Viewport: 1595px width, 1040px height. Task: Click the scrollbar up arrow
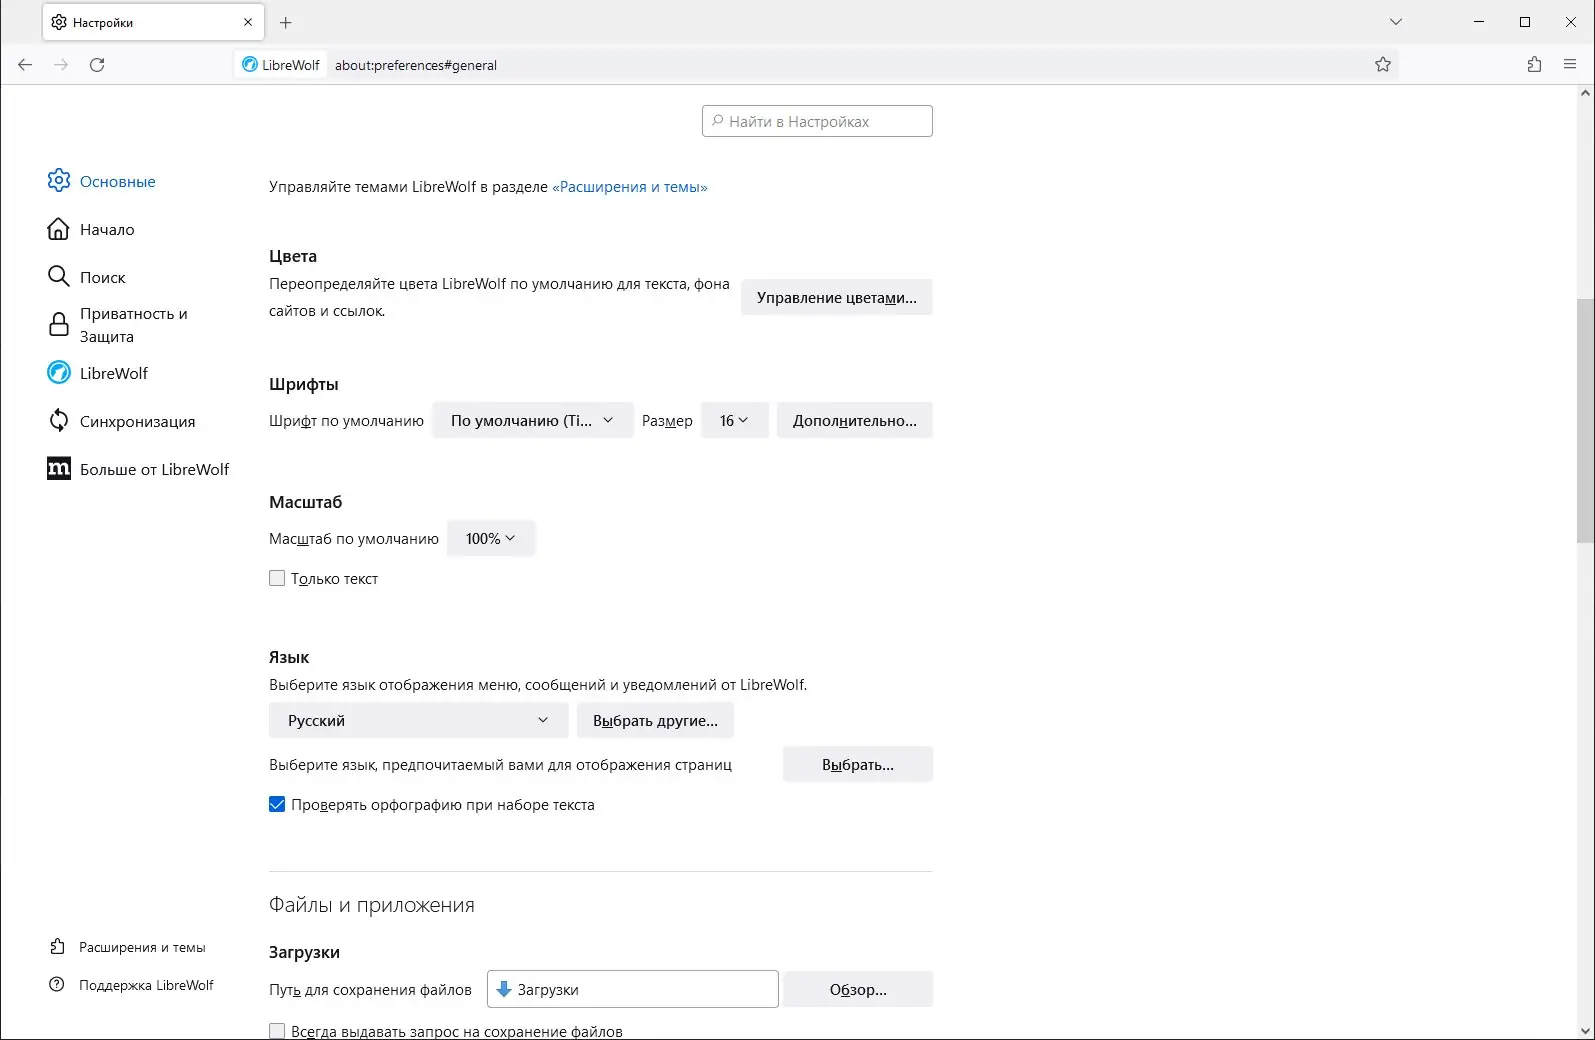coord(1585,93)
